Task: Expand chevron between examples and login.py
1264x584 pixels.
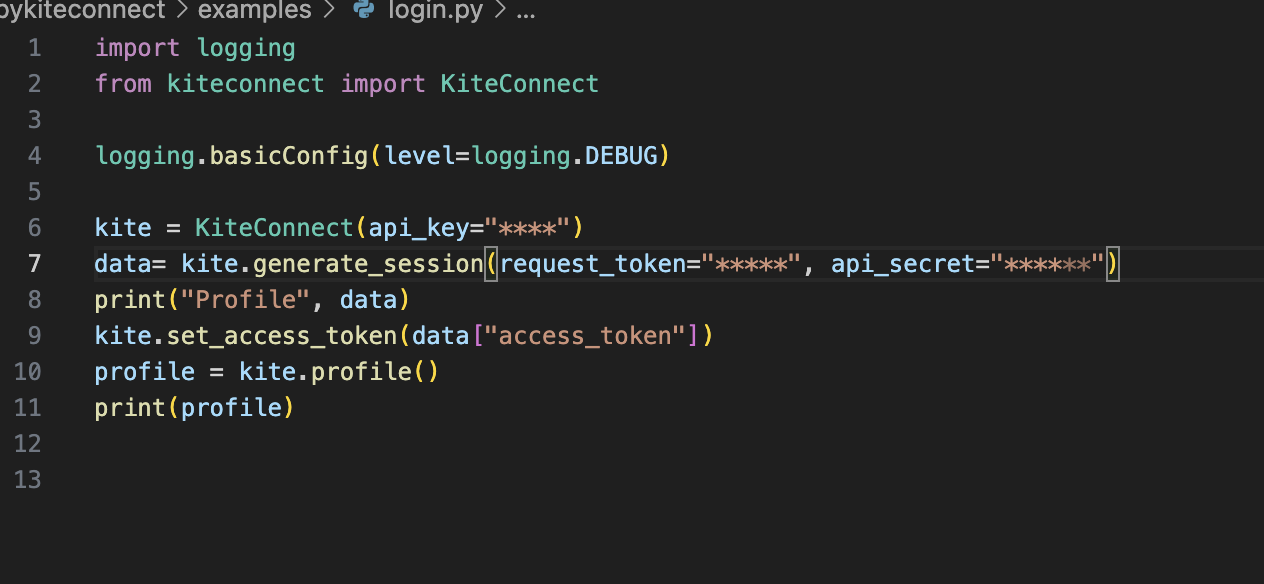Action: [x=332, y=11]
